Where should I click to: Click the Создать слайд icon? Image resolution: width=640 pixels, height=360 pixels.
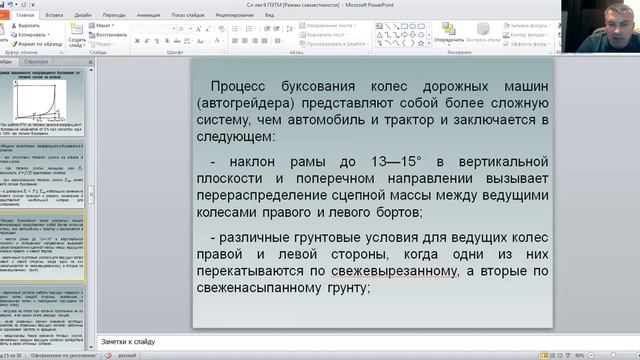76,29
